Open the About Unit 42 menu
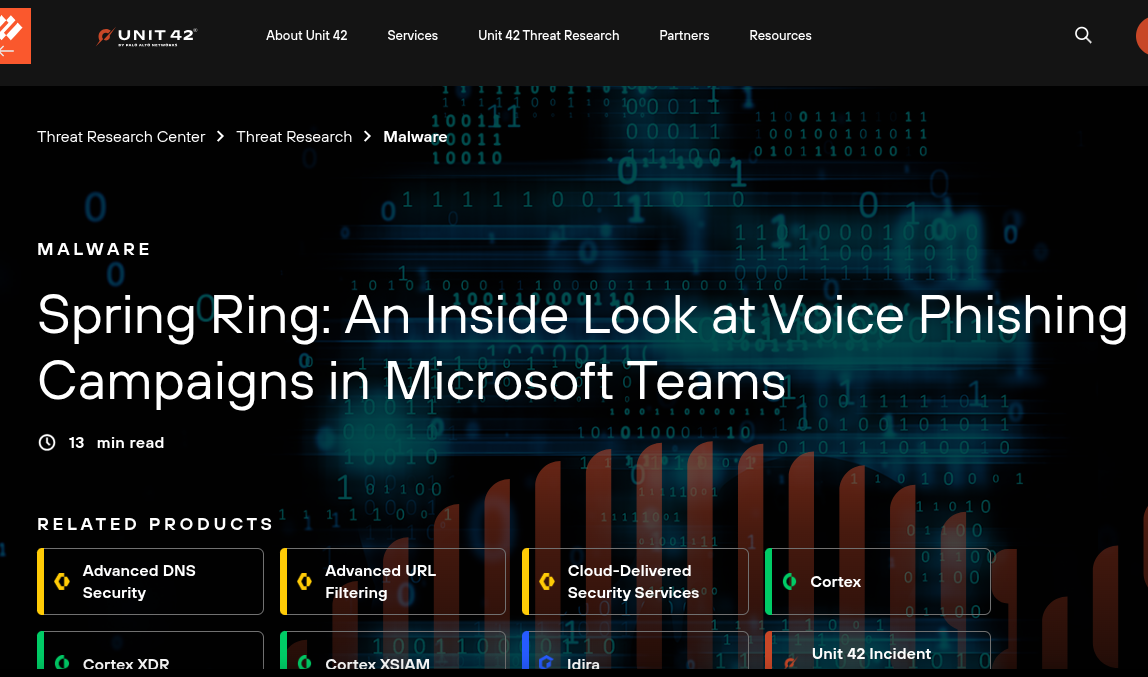This screenshot has width=1148, height=677. [307, 35]
